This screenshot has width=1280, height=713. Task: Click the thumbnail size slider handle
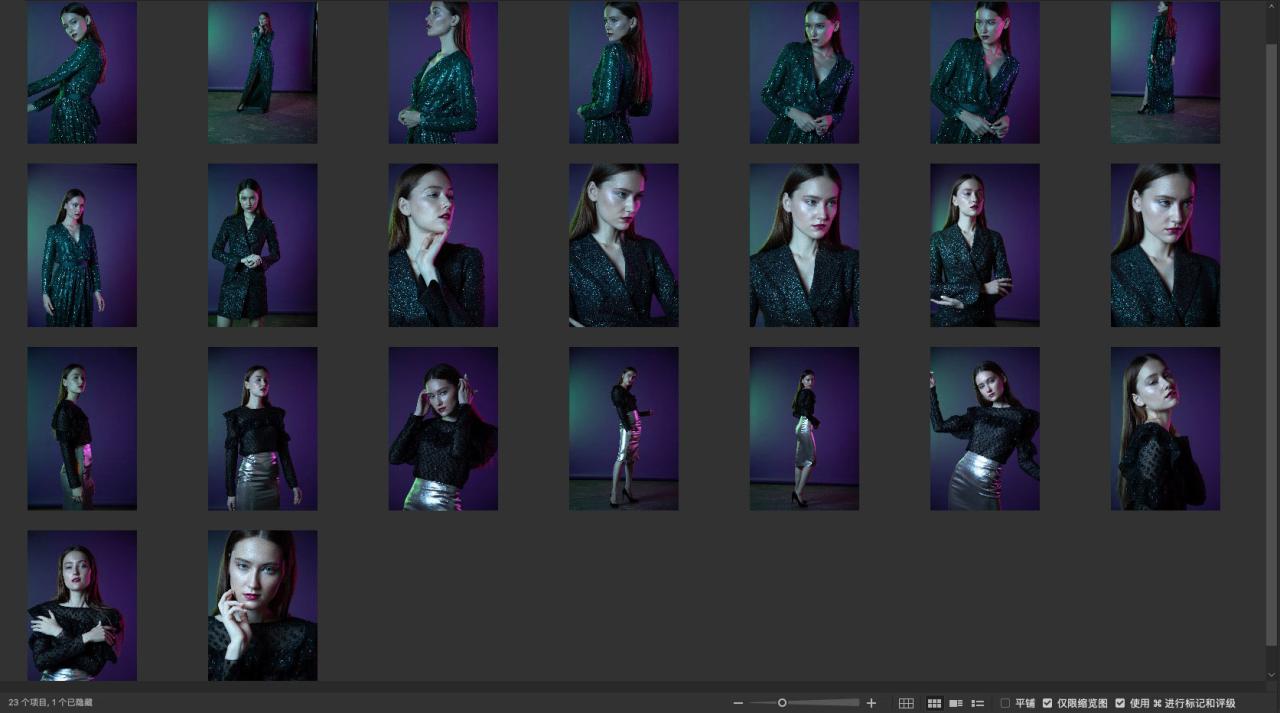782,703
